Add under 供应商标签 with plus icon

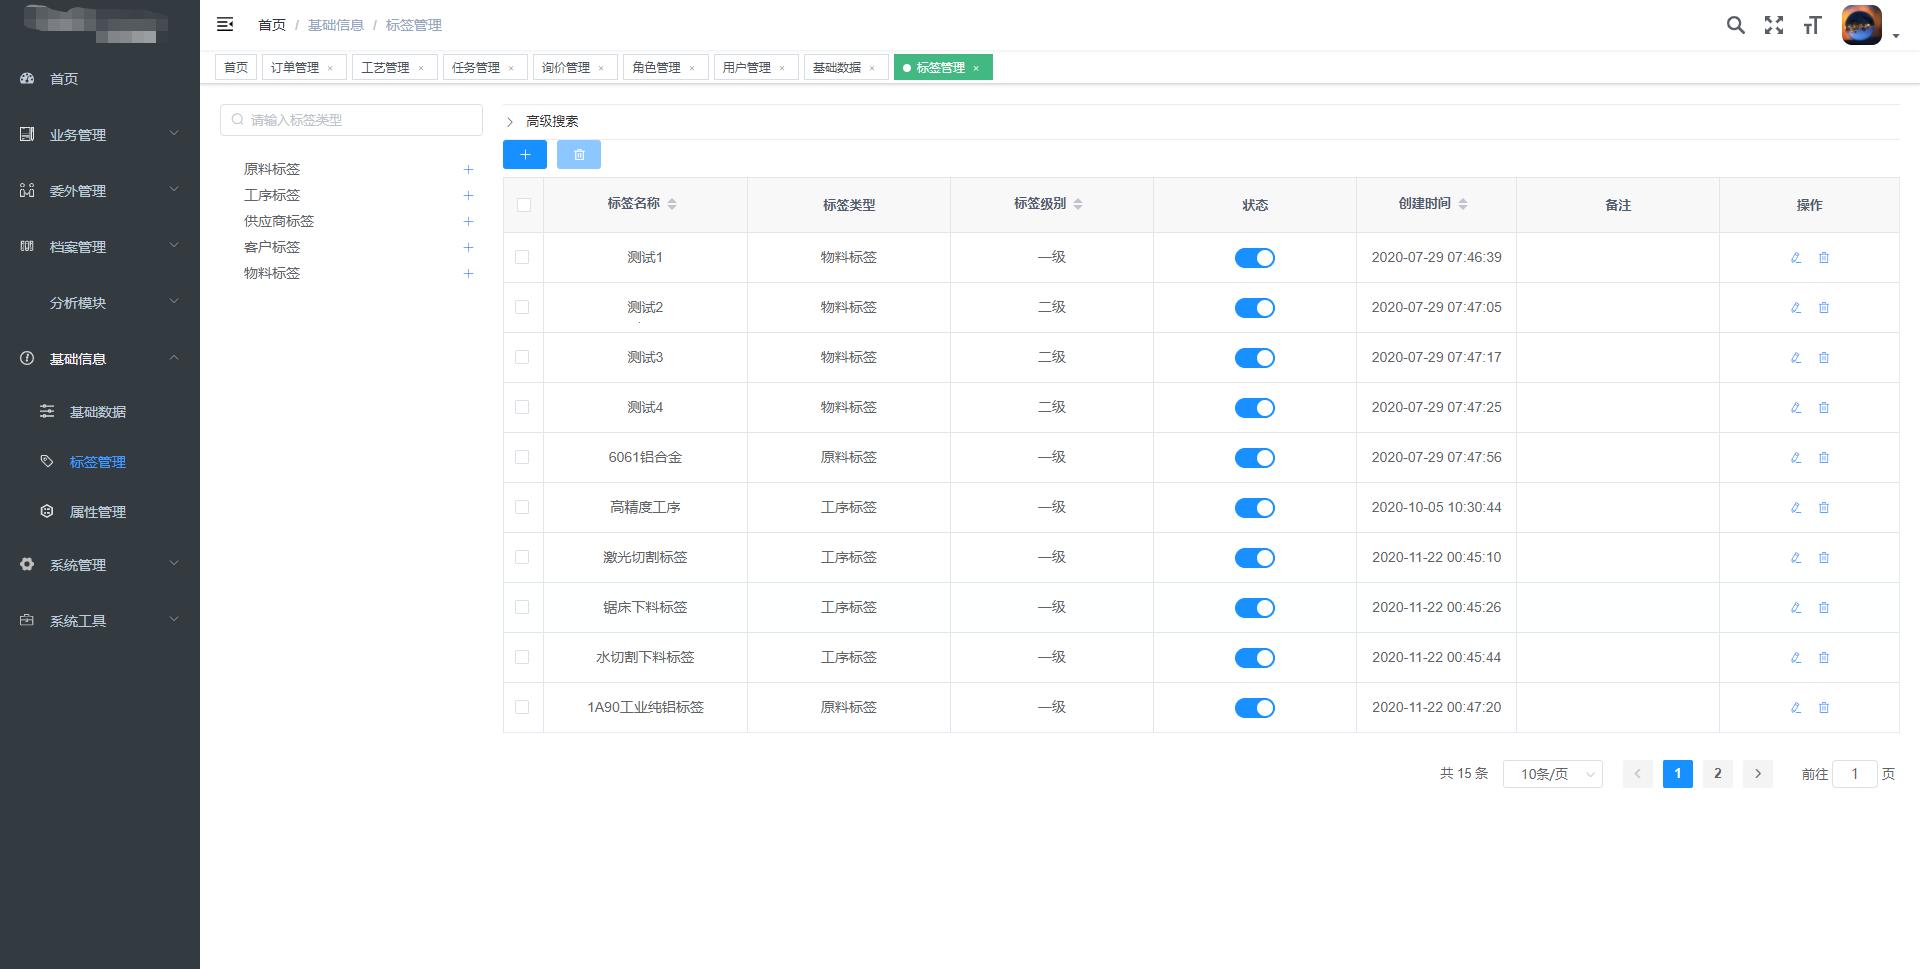coord(468,222)
